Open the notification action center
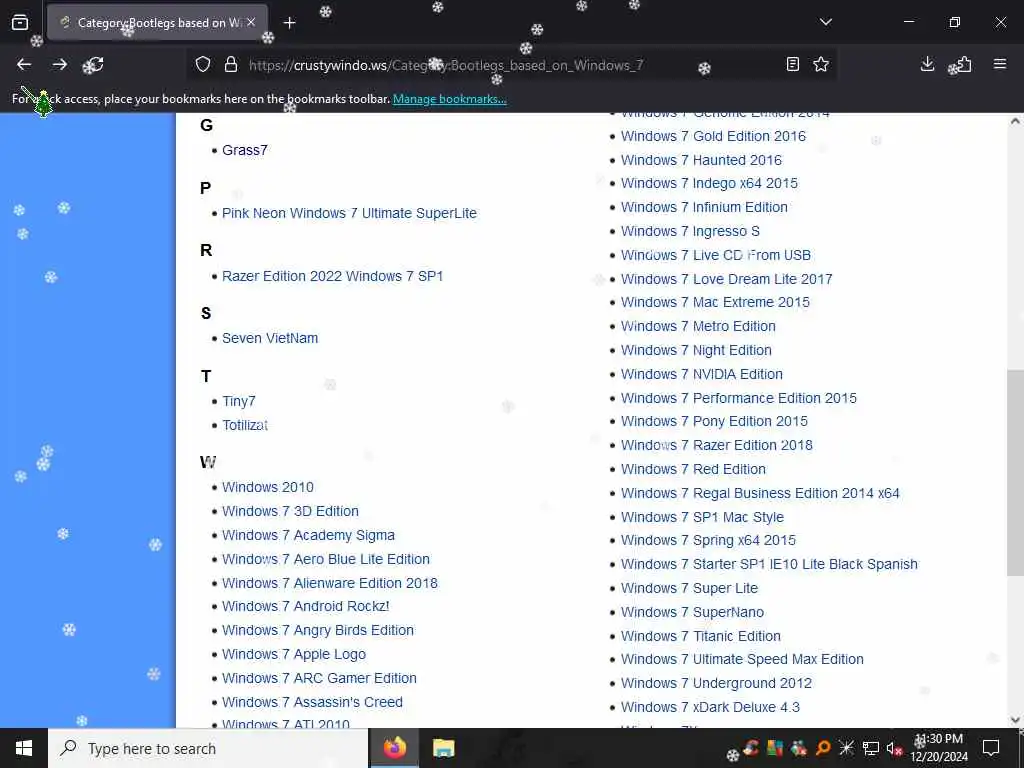This screenshot has height=768, width=1024. click(991, 748)
